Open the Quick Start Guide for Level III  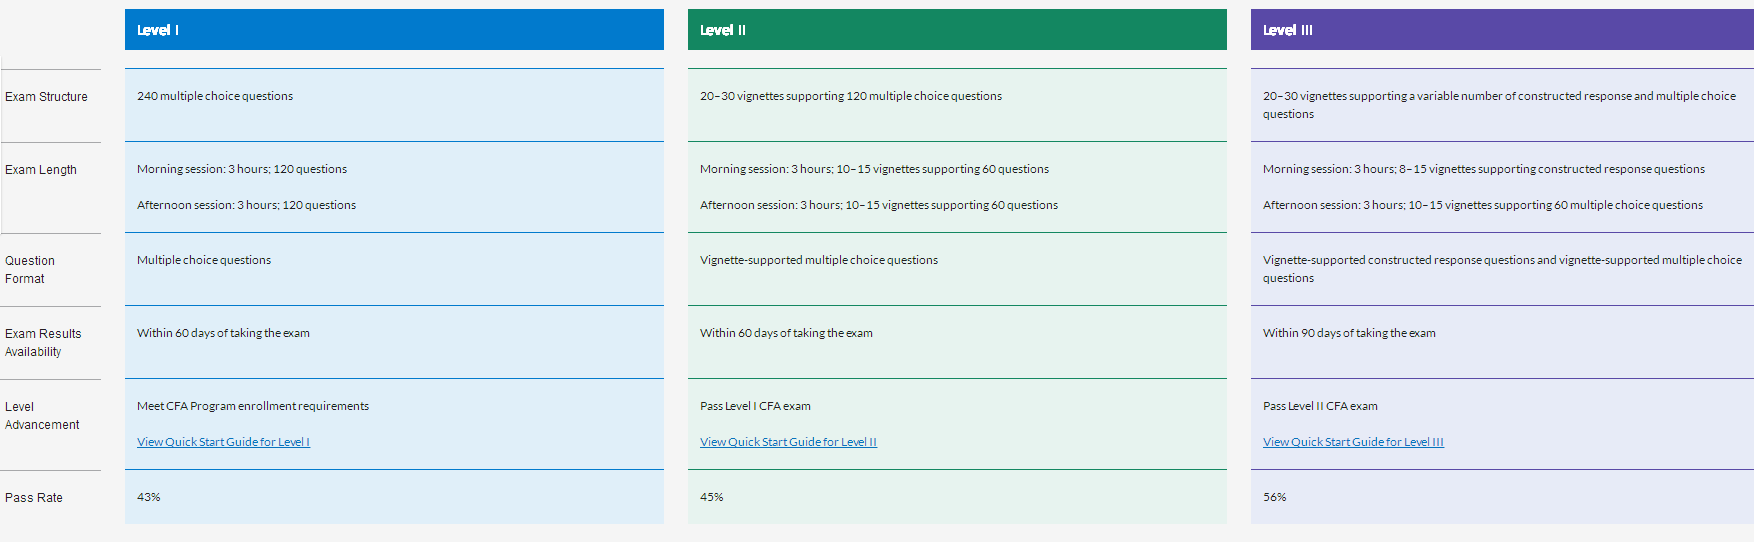click(x=1353, y=442)
